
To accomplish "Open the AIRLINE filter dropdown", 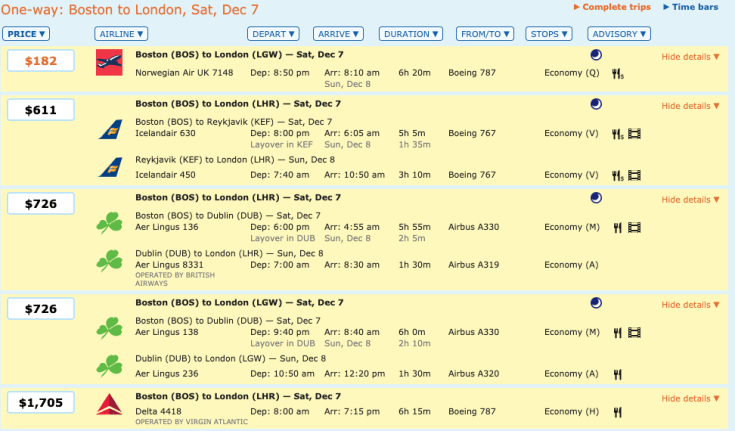I will (121, 34).
